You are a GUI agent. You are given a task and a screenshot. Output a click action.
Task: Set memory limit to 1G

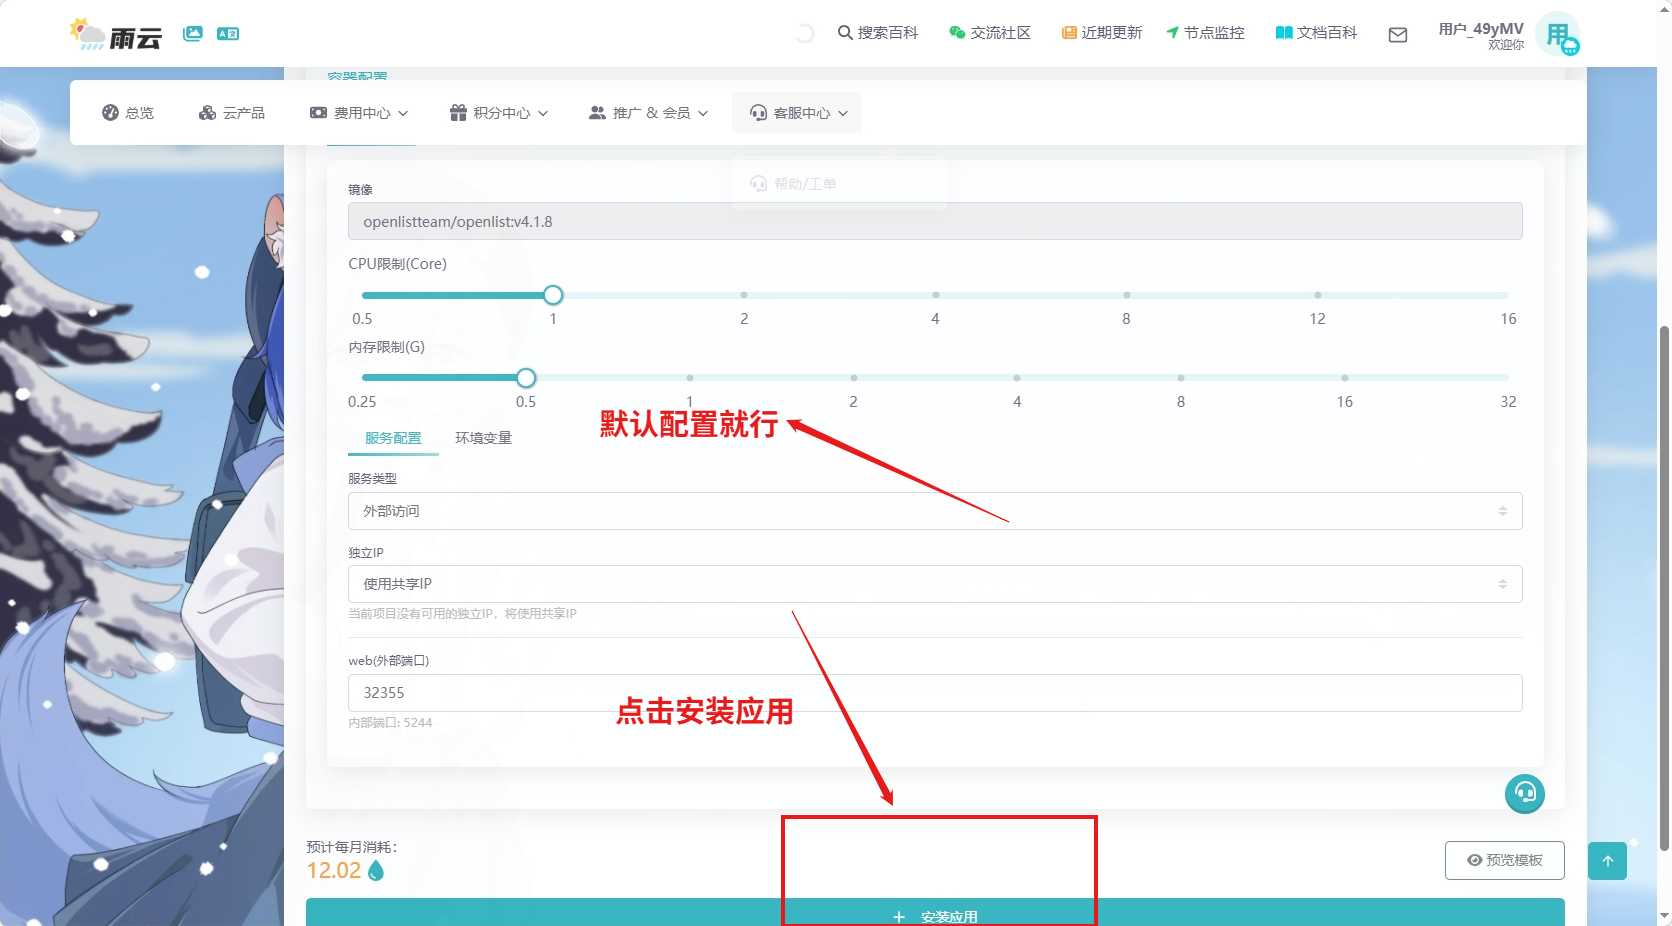coord(690,378)
